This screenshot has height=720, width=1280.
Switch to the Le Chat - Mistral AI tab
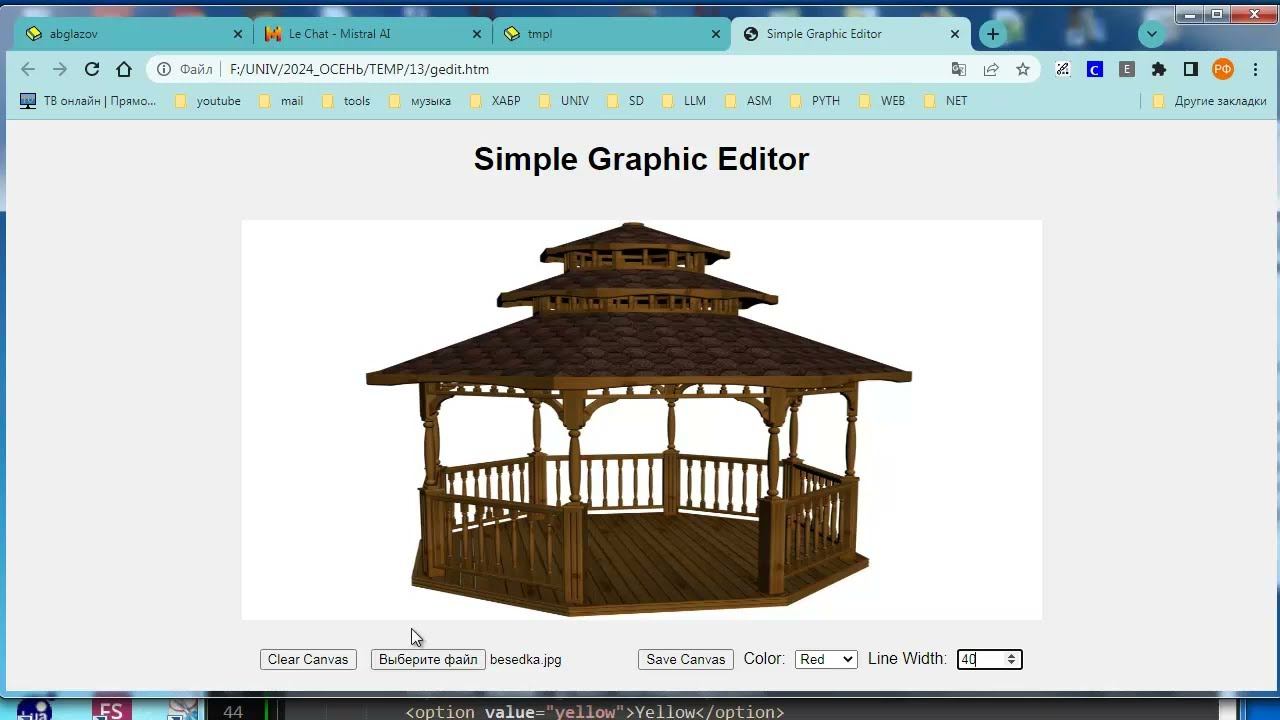(x=373, y=34)
